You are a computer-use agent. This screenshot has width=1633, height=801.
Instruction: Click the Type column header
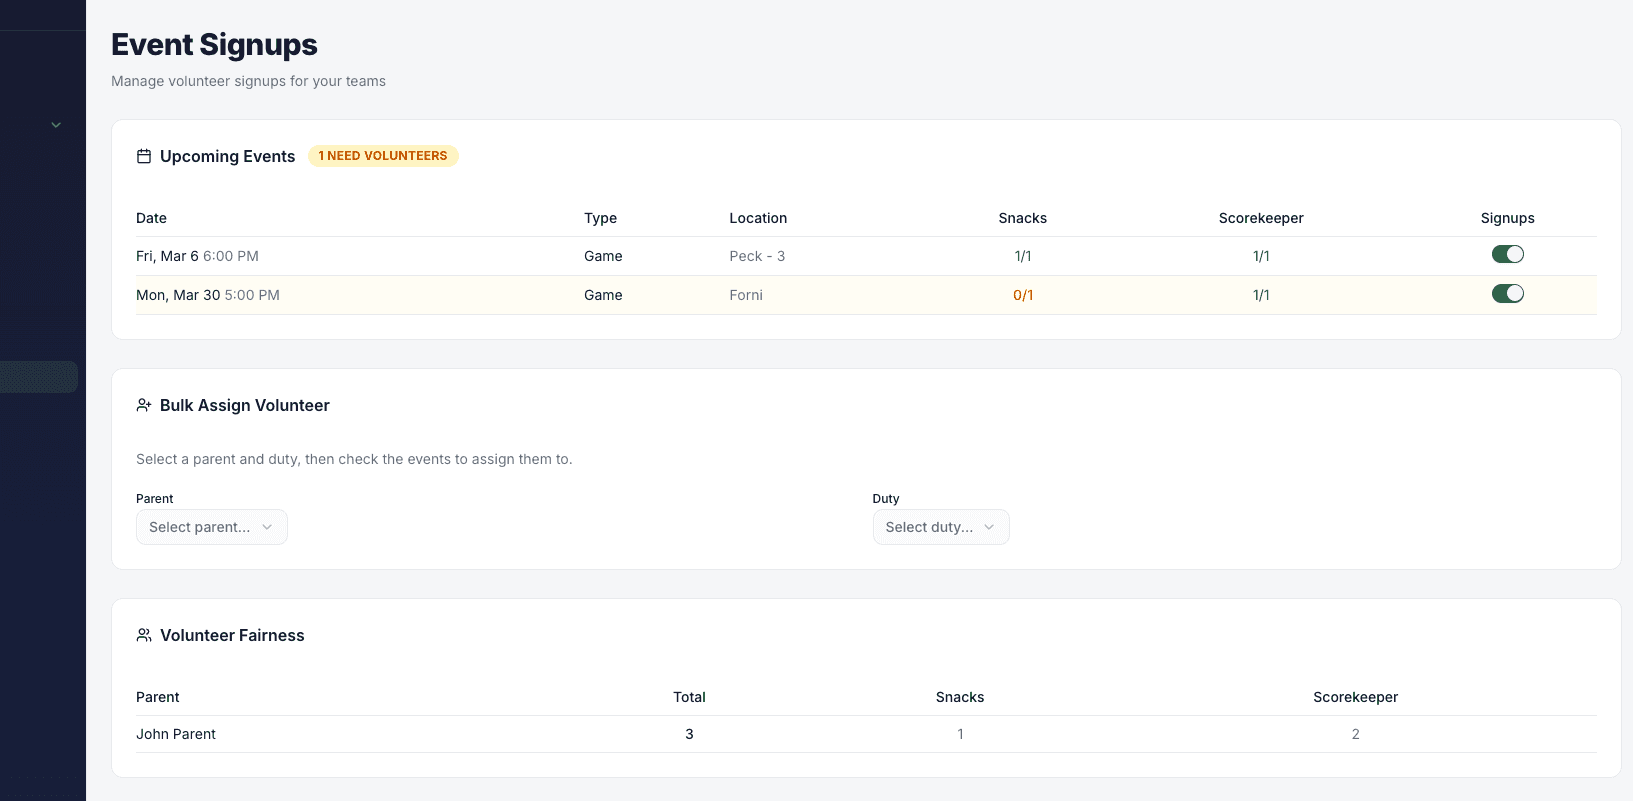[x=600, y=218]
